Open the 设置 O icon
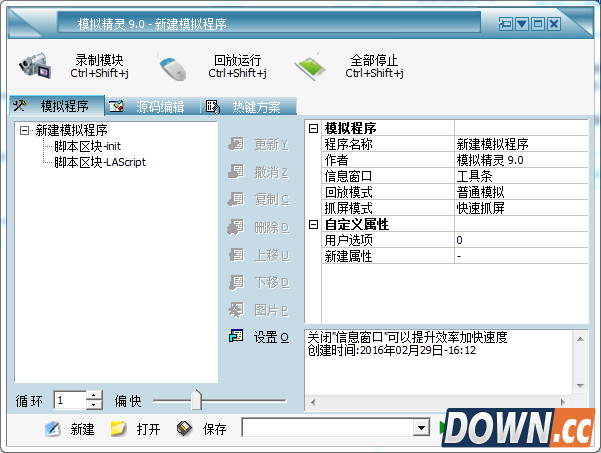The image size is (601, 453). pos(236,336)
